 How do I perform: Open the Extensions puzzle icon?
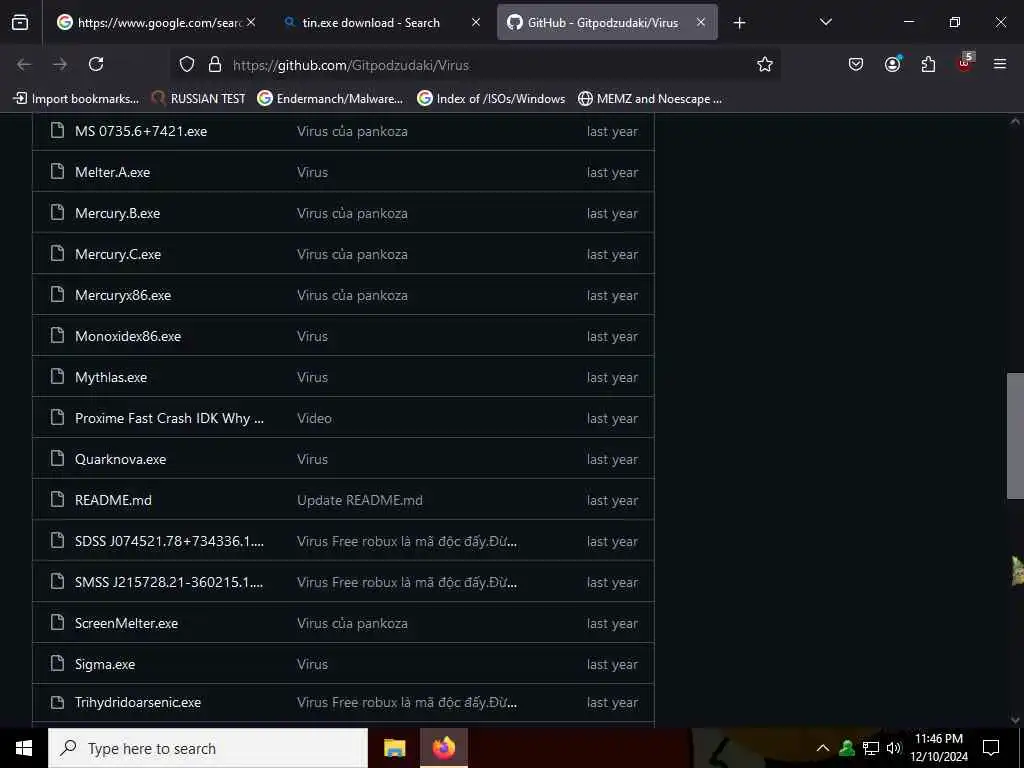[x=928, y=64]
